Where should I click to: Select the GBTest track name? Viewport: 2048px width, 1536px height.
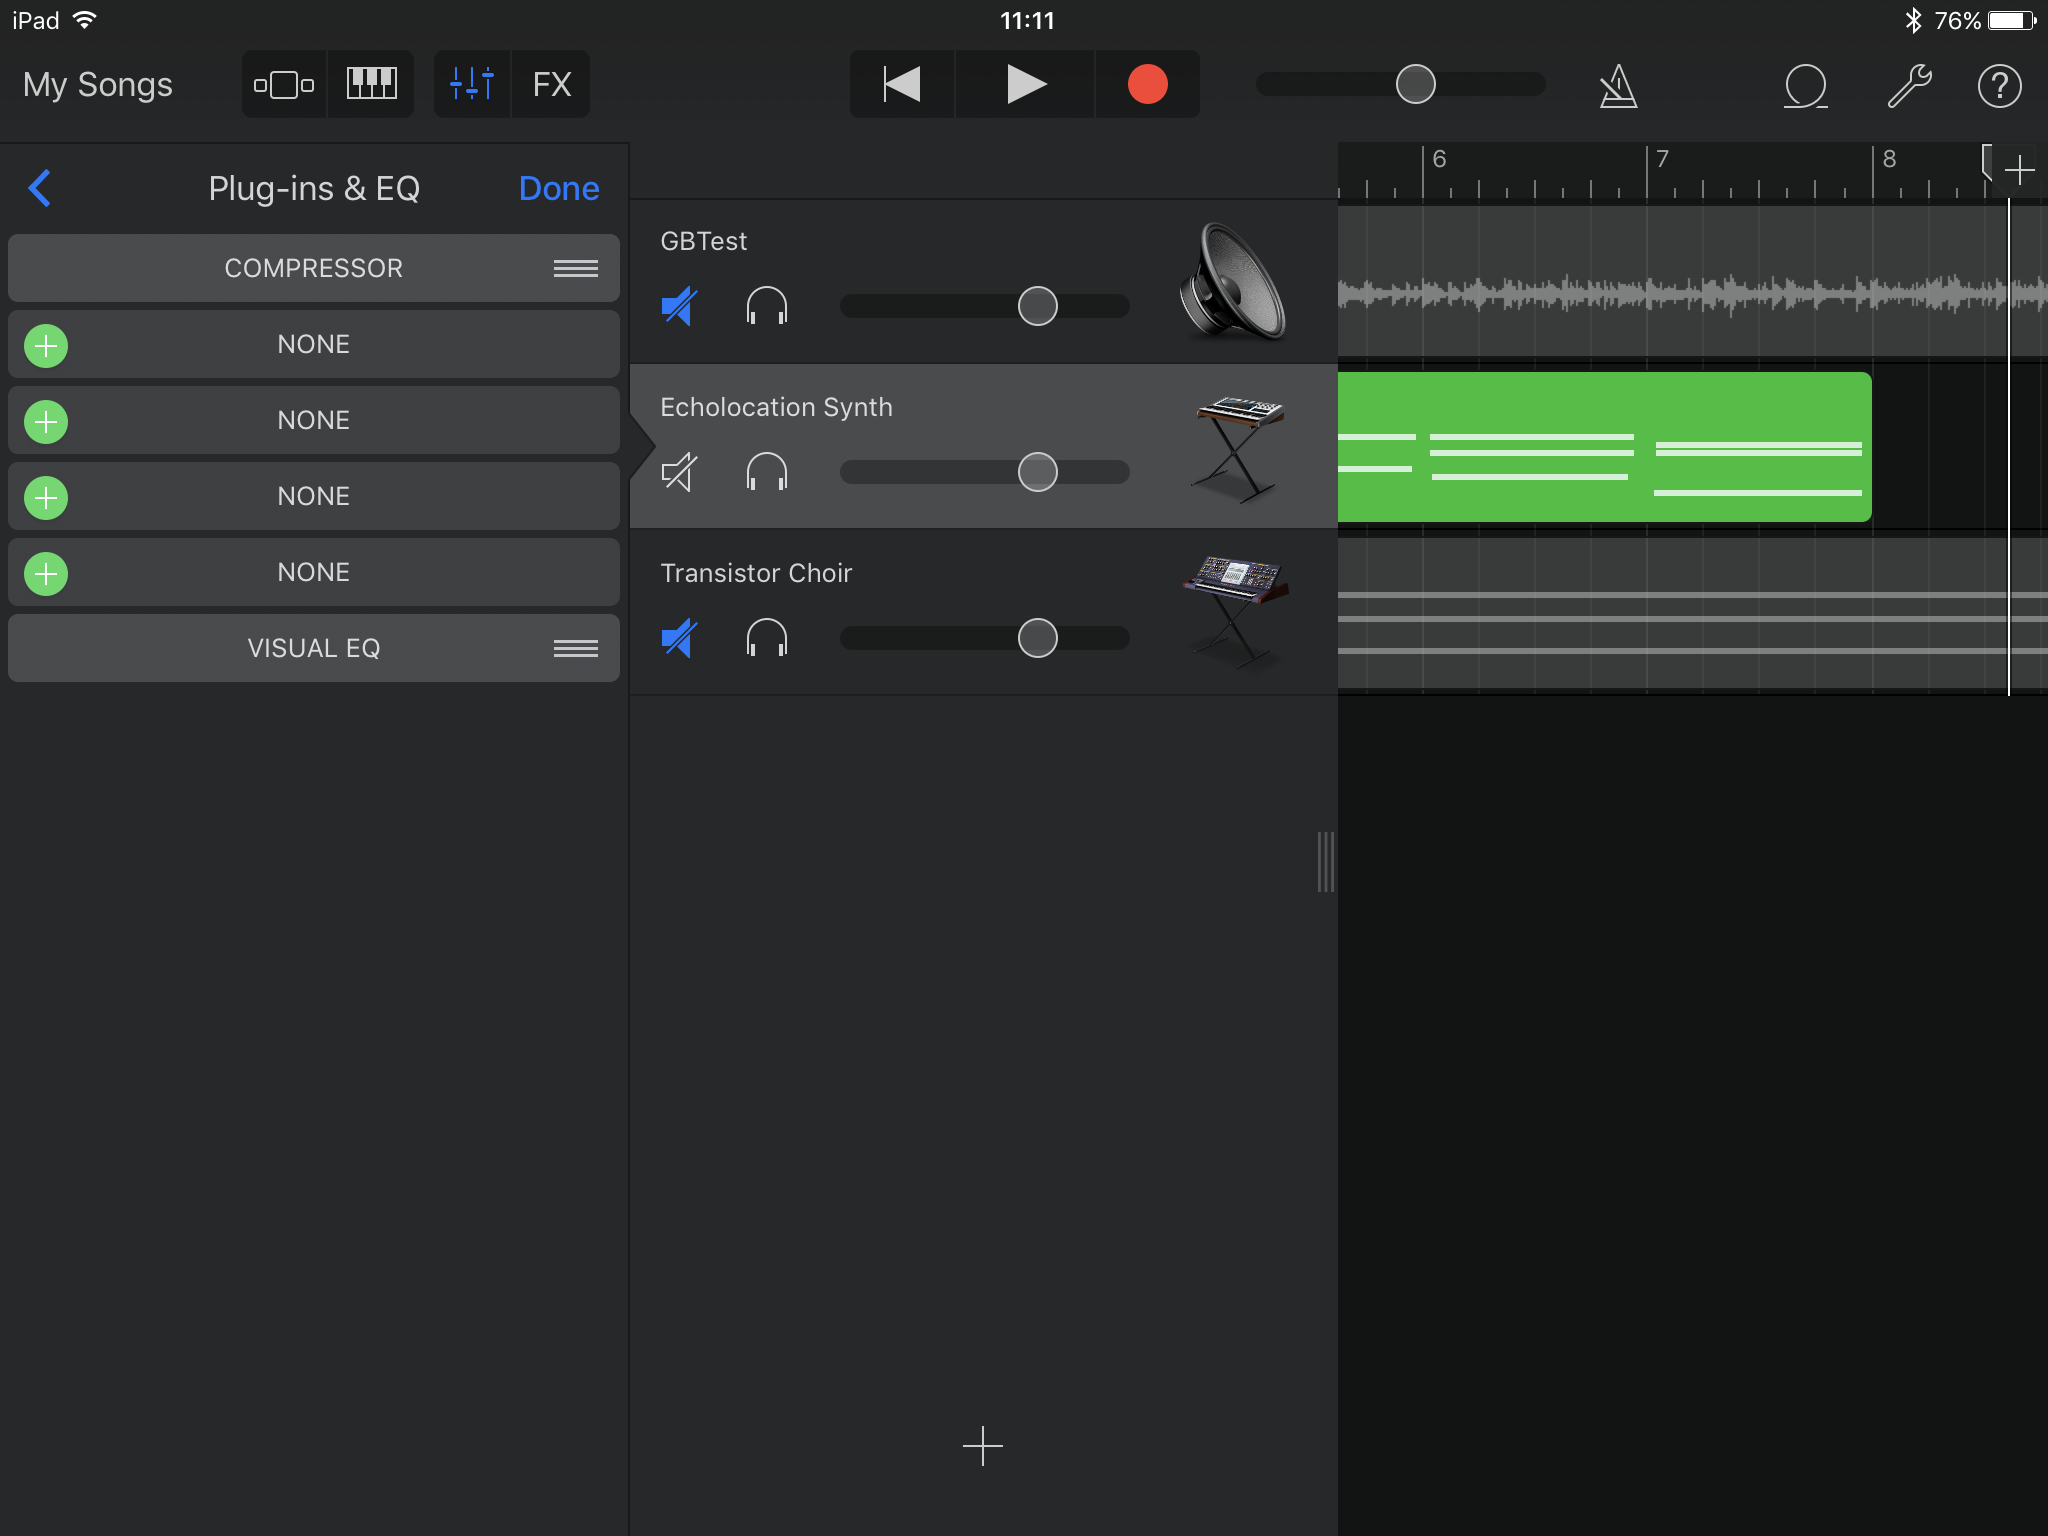(703, 241)
